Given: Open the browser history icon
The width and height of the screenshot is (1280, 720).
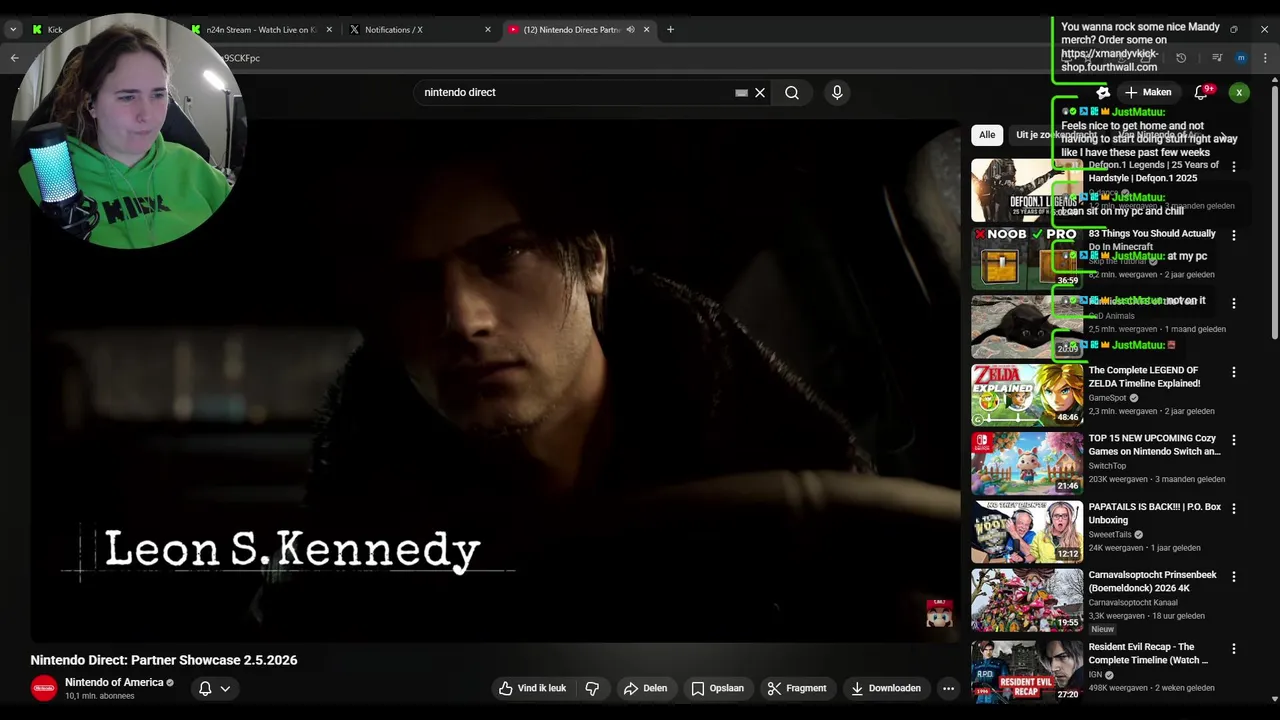Looking at the screenshot, I should pos(1181,58).
